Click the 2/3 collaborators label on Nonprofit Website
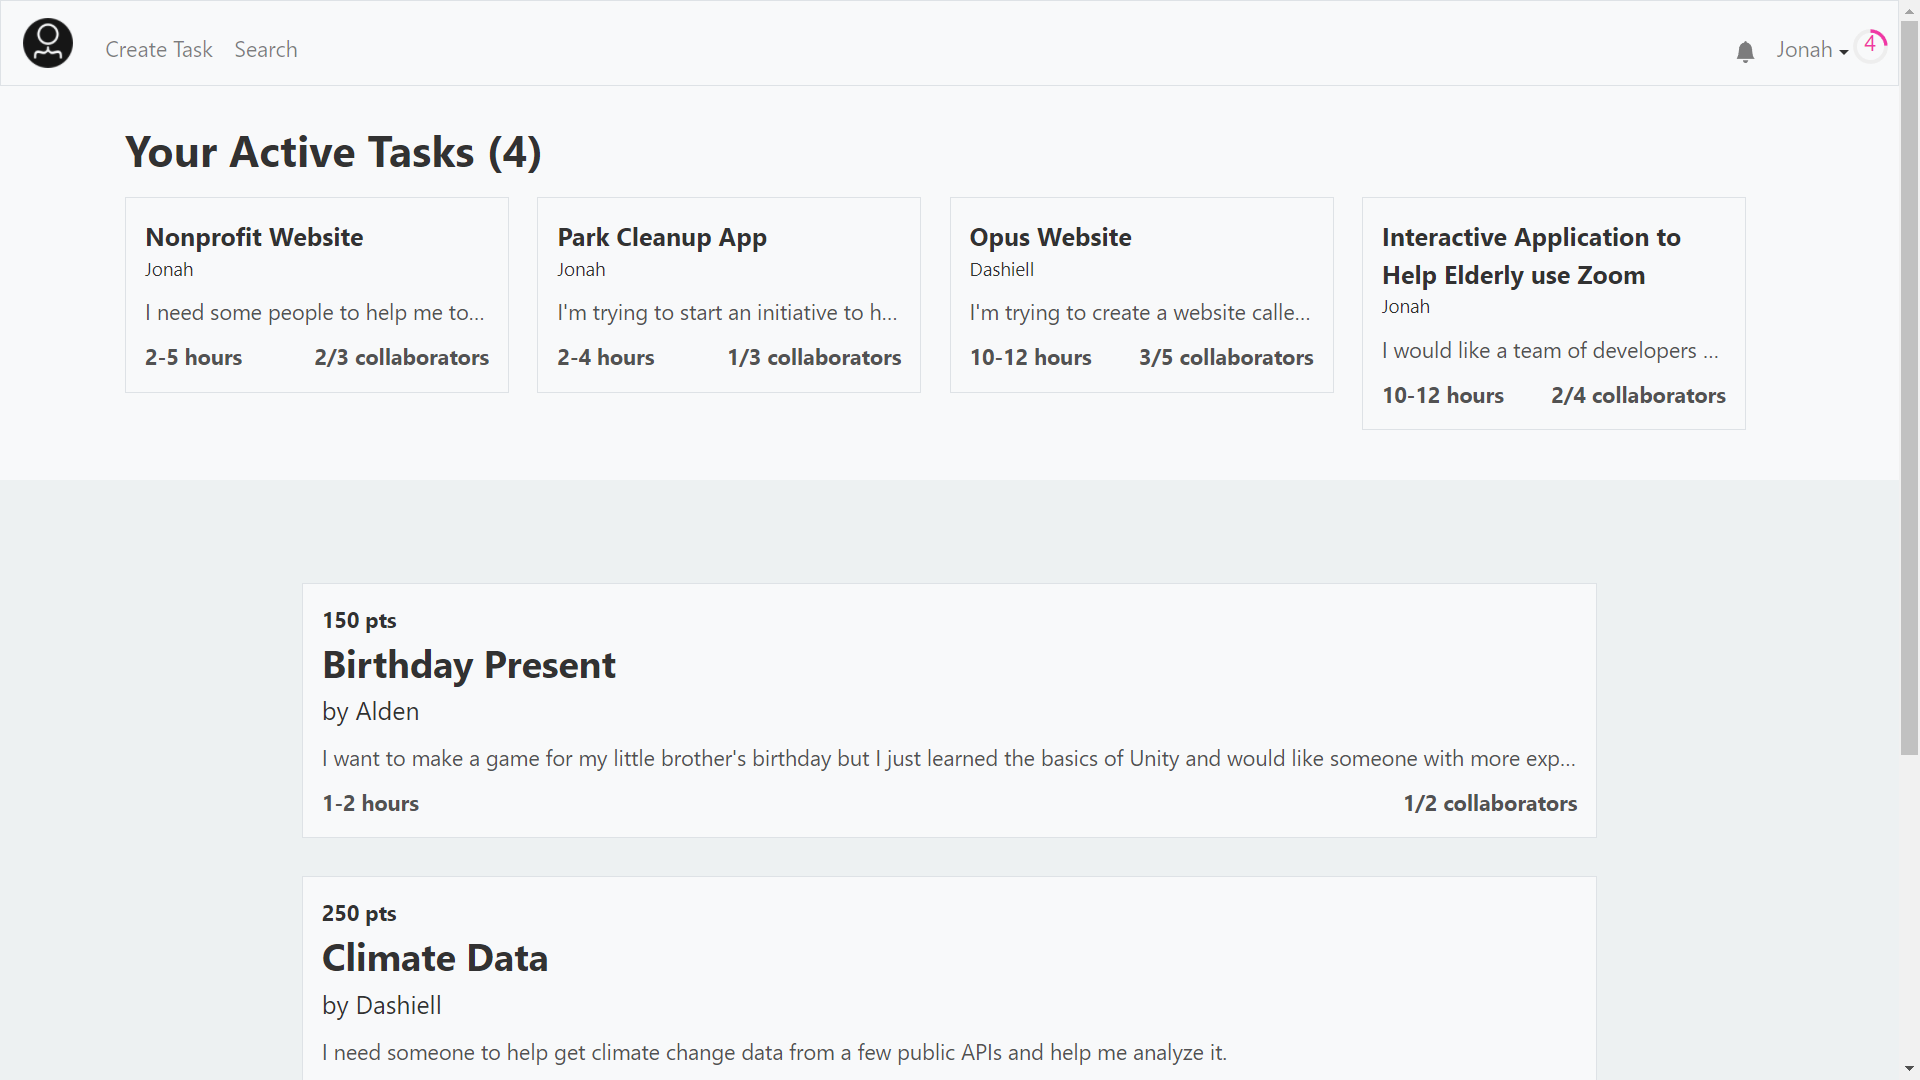Screen dimensions: 1920x1080 [401, 358]
